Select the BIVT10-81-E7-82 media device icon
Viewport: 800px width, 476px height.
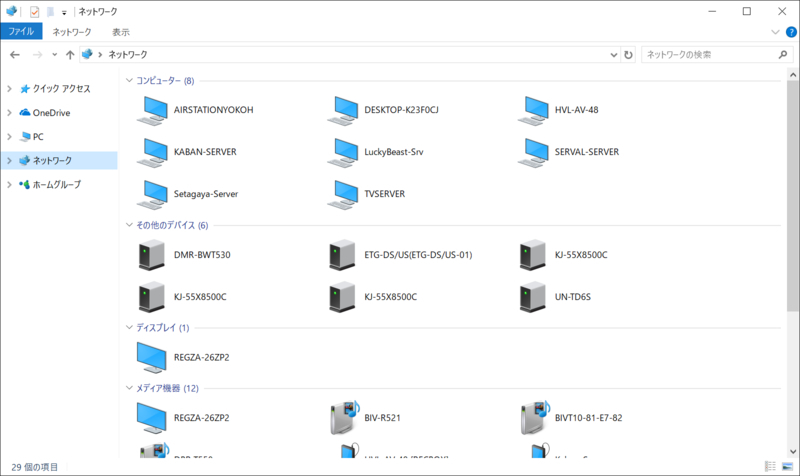pyautogui.click(x=535, y=417)
